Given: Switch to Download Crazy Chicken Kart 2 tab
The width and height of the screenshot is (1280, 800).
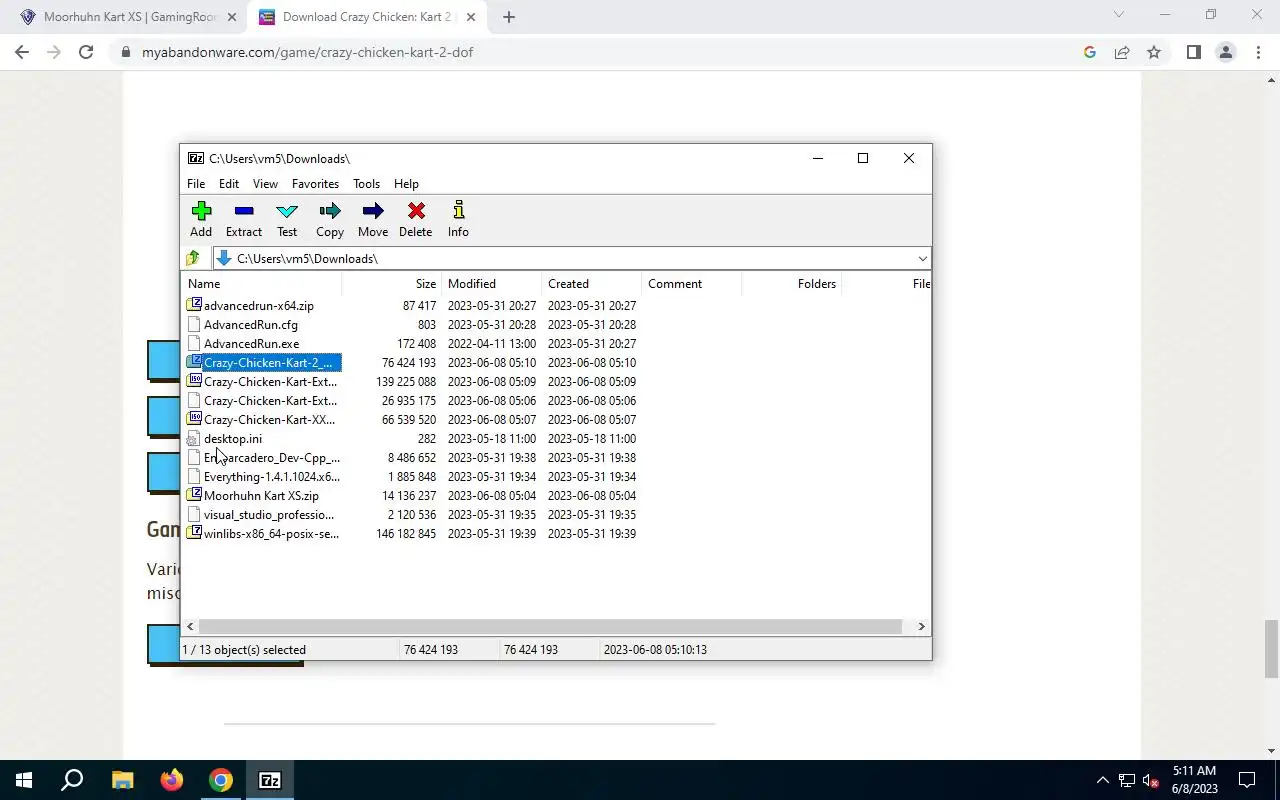Looking at the screenshot, I should [x=367, y=17].
